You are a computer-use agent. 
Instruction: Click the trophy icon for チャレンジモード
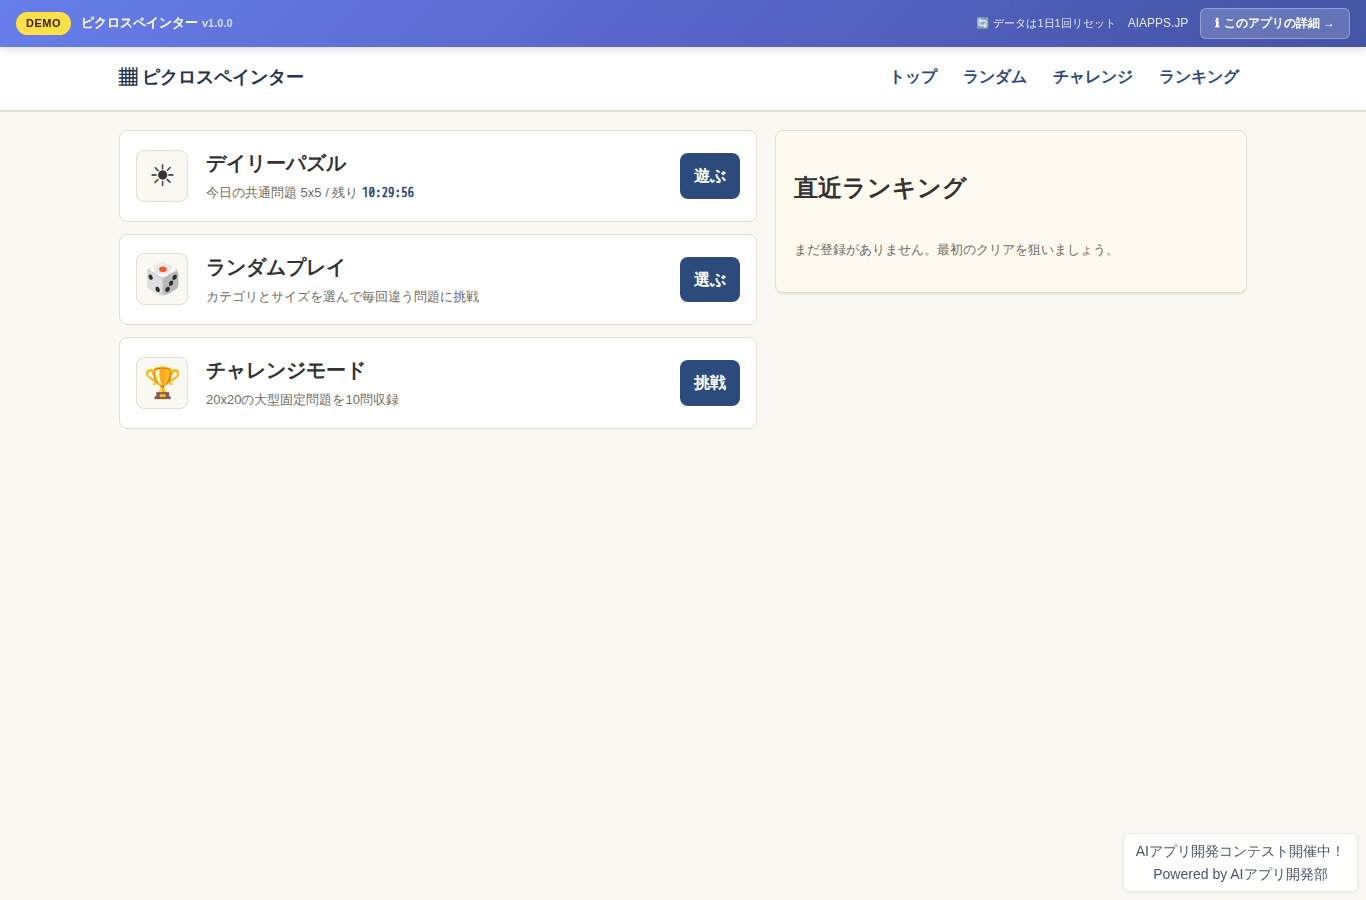pyautogui.click(x=162, y=383)
